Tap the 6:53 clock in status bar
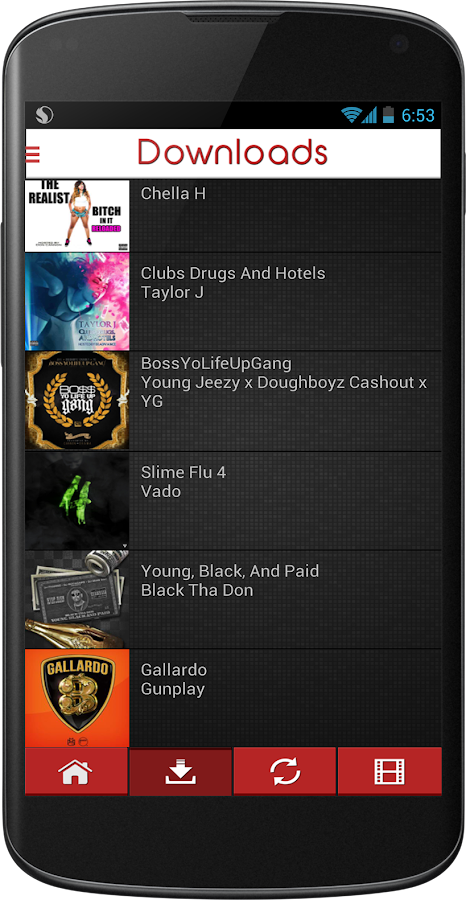The width and height of the screenshot is (466, 900). point(418,115)
